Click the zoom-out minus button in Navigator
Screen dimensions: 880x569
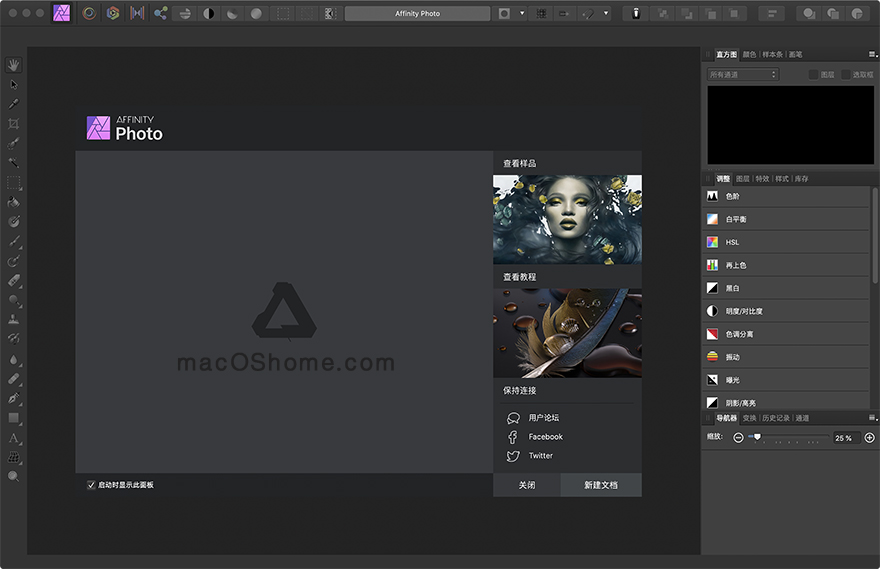pyautogui.click(x=739, y=438)
